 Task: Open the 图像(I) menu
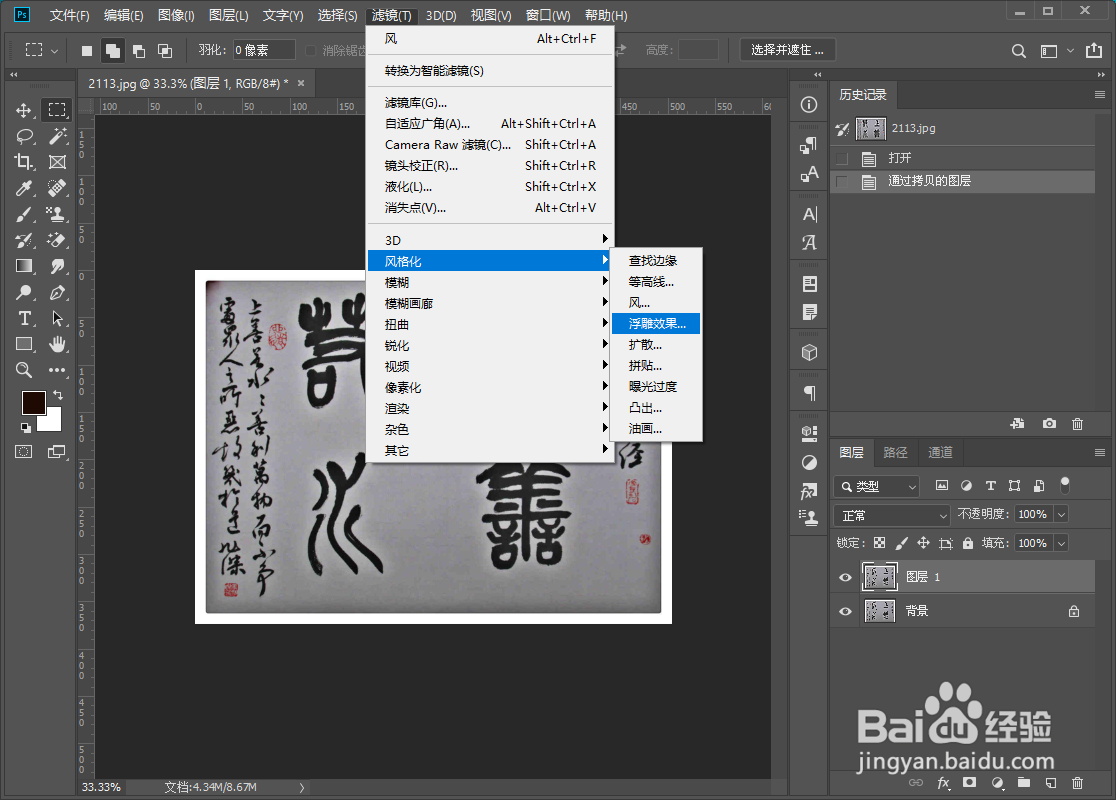tap(176, 15)
